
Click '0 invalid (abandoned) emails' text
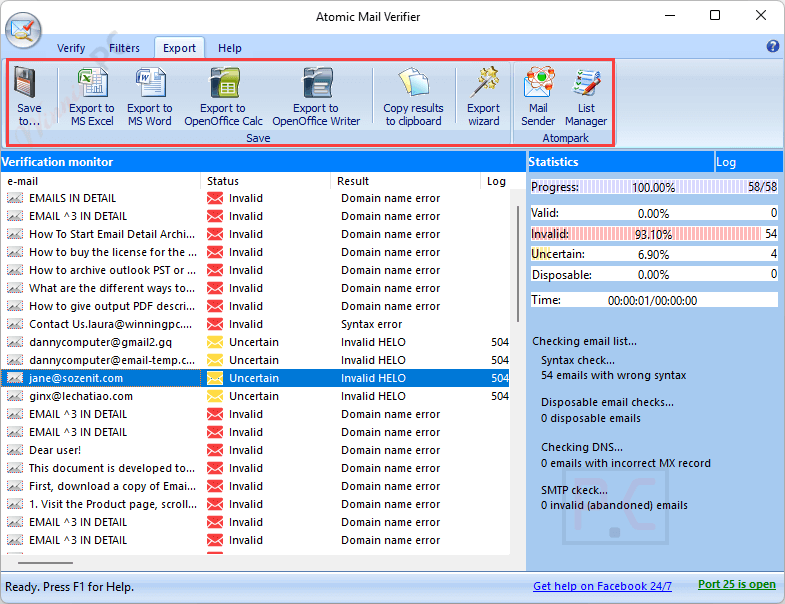click(x=614, y=505)
